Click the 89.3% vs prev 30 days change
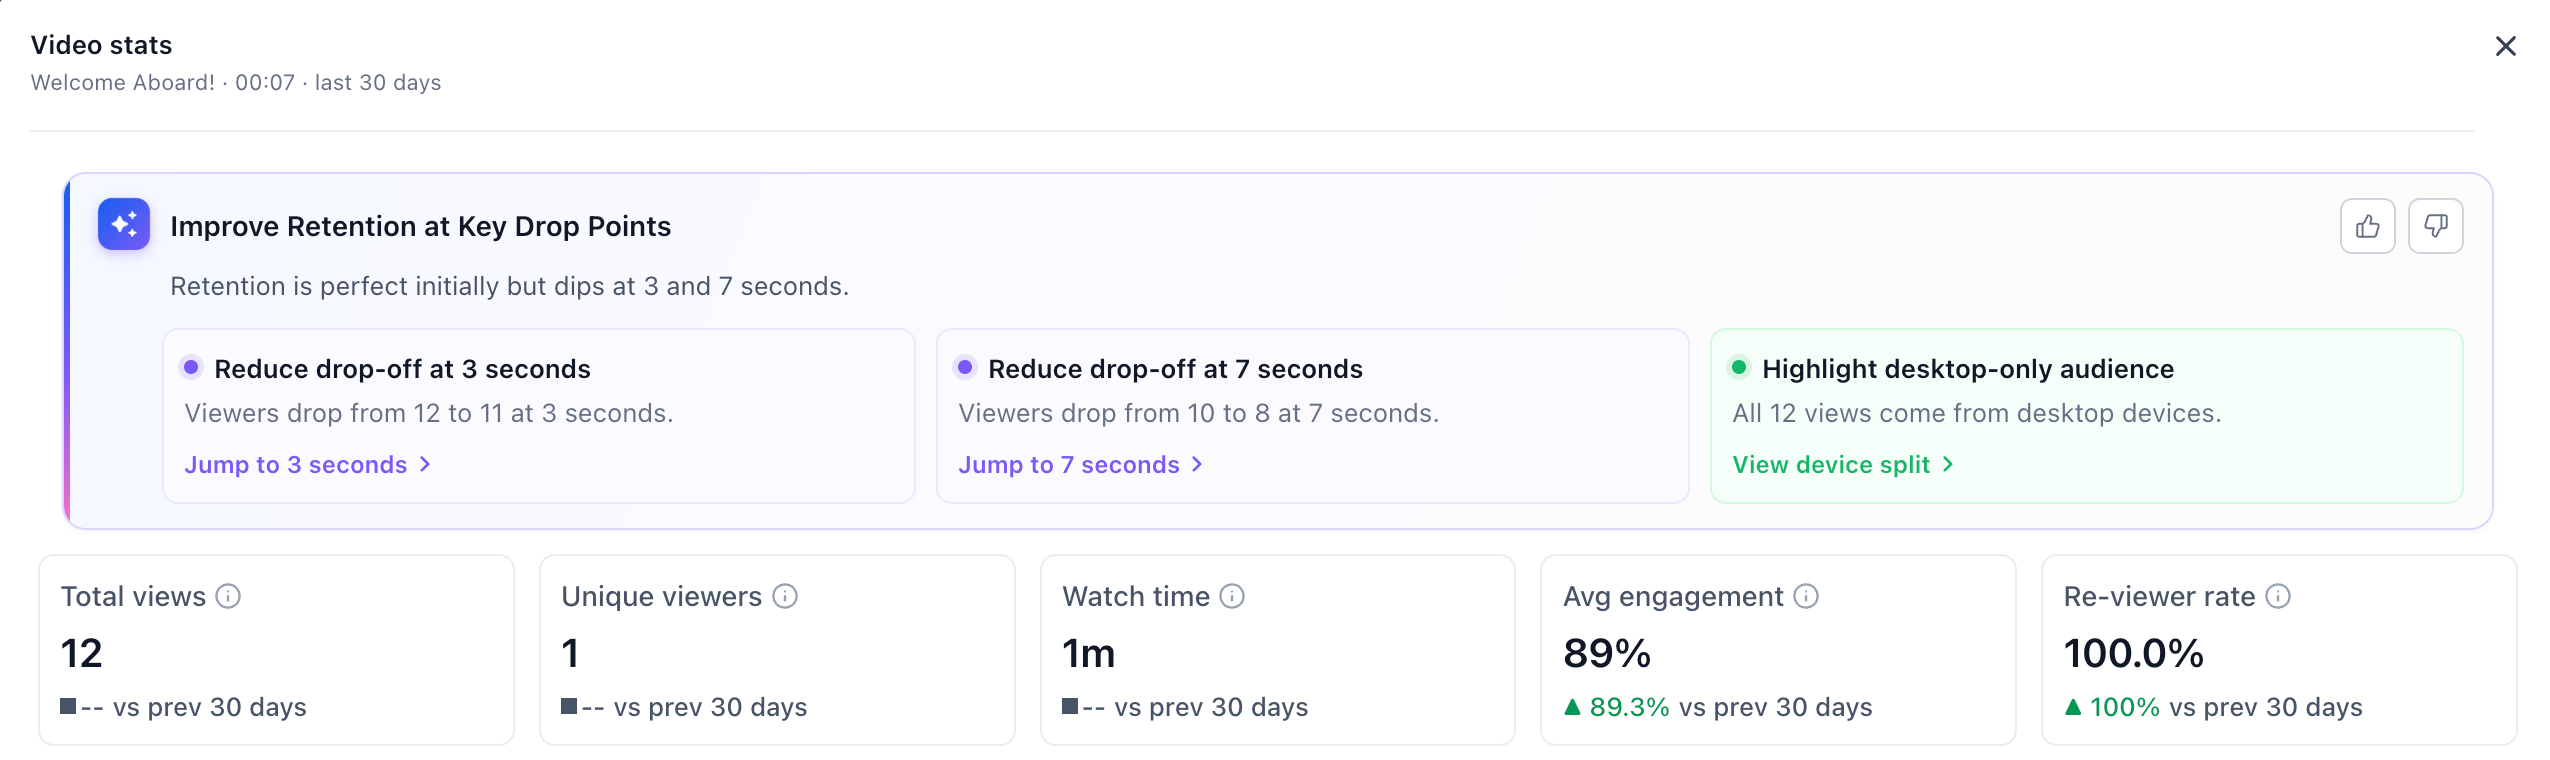Screen dimensions: 2550x760 pos(1717,708)
